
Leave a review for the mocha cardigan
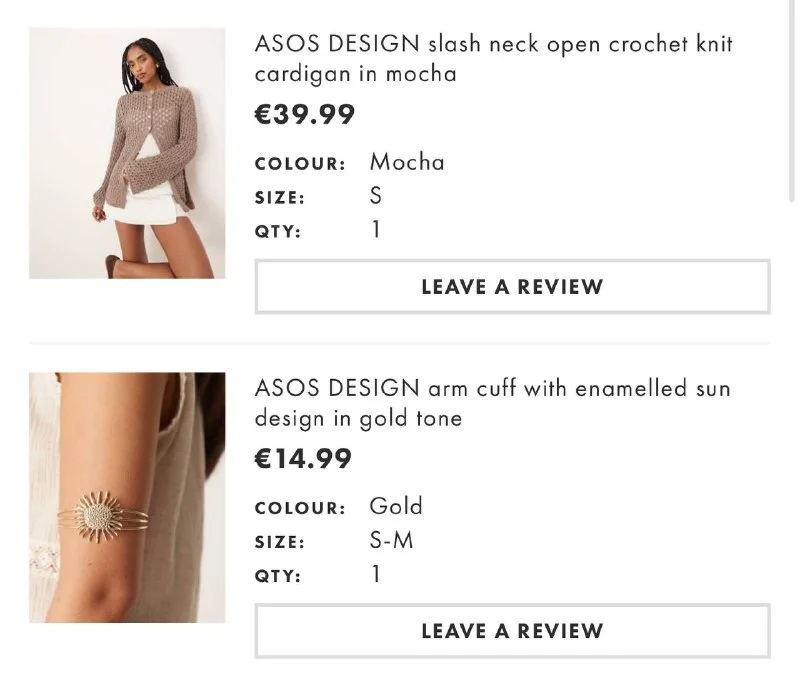click(x=512, y=287)
